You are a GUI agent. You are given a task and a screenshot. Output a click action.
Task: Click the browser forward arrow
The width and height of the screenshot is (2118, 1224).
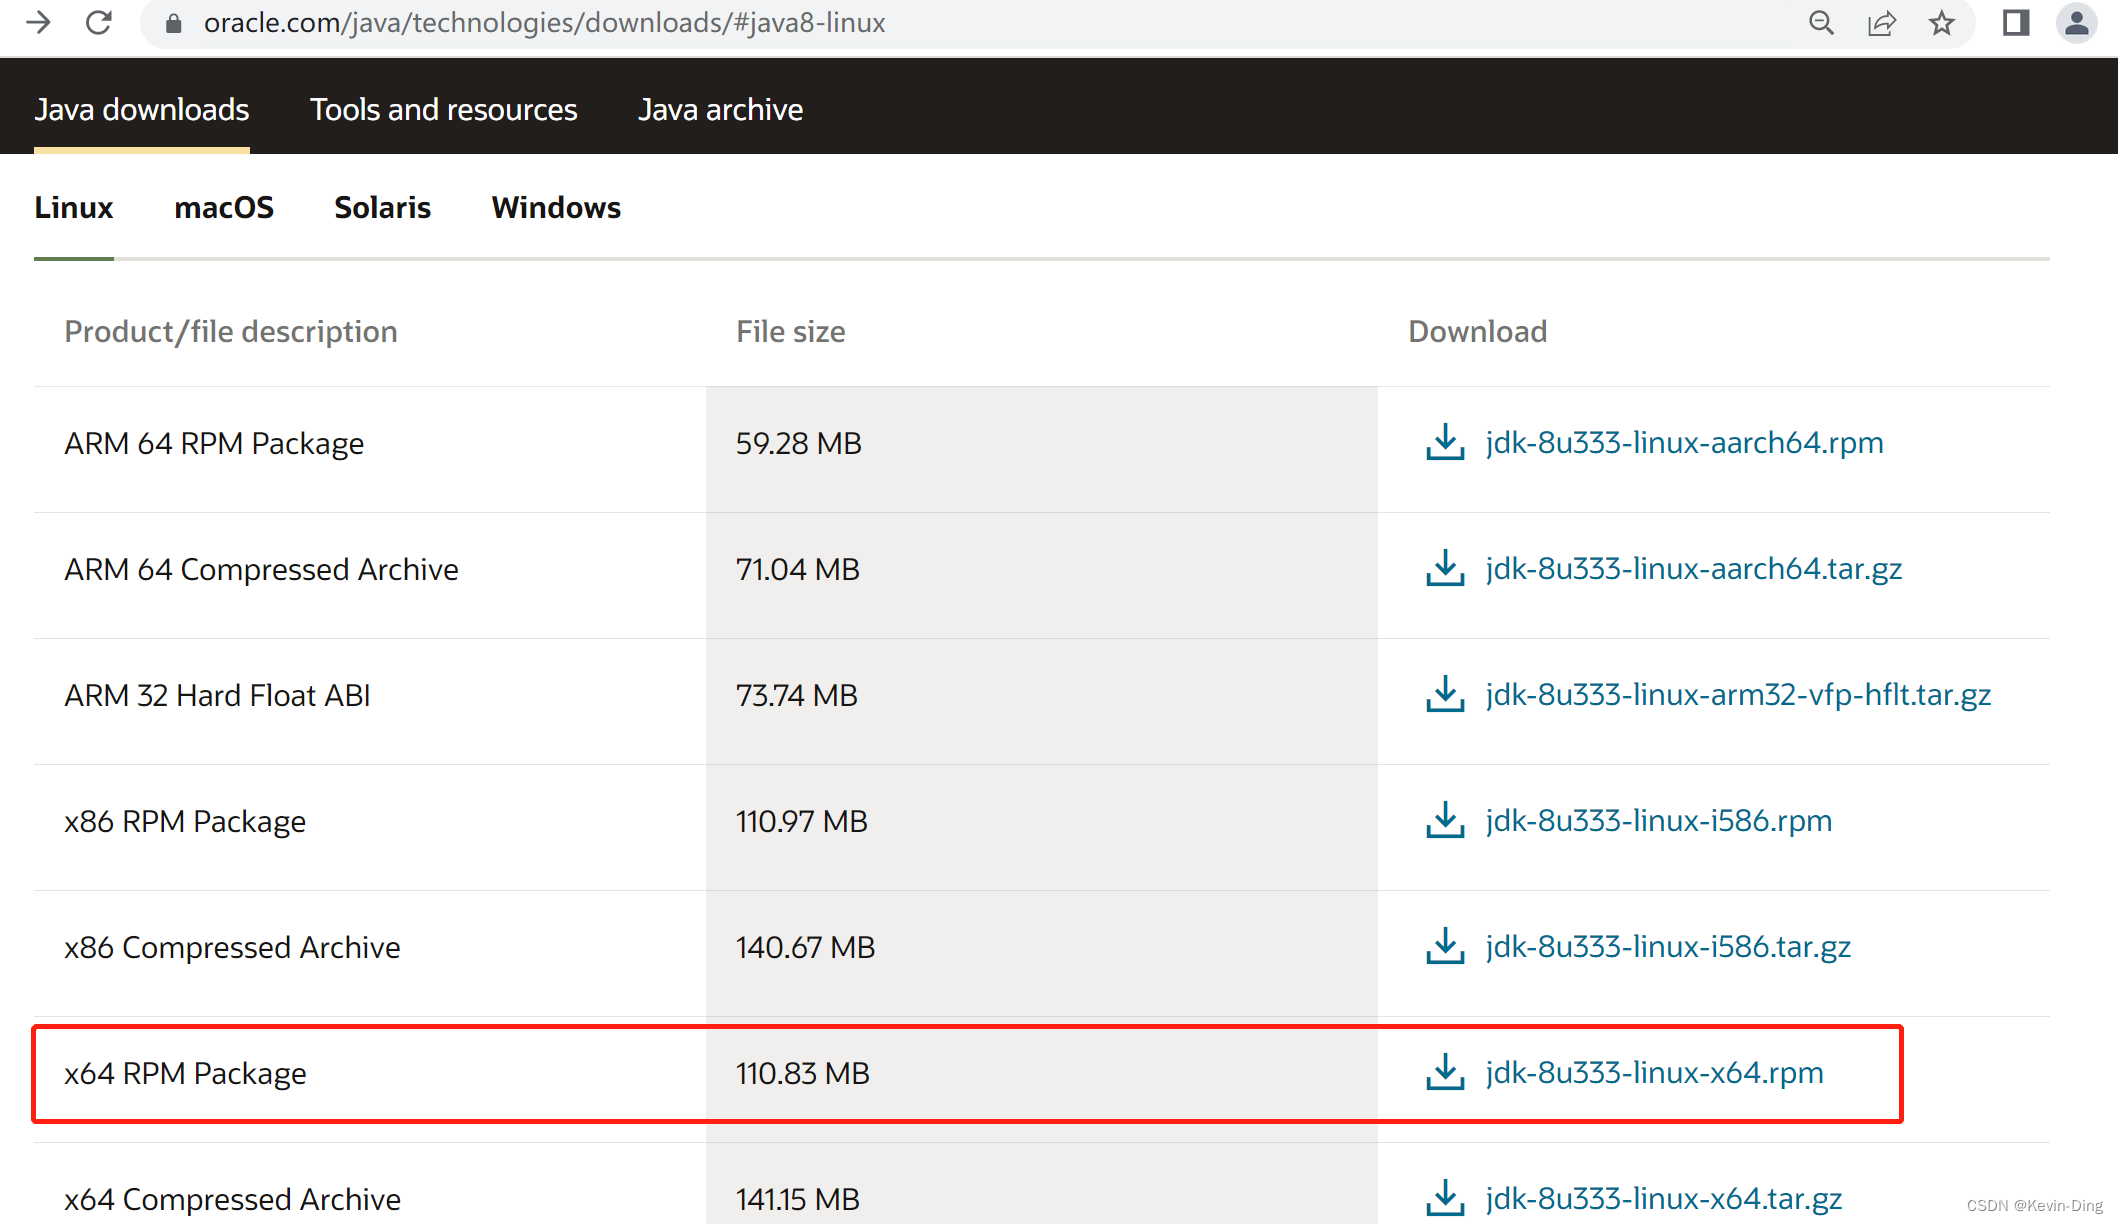[38, 22]
